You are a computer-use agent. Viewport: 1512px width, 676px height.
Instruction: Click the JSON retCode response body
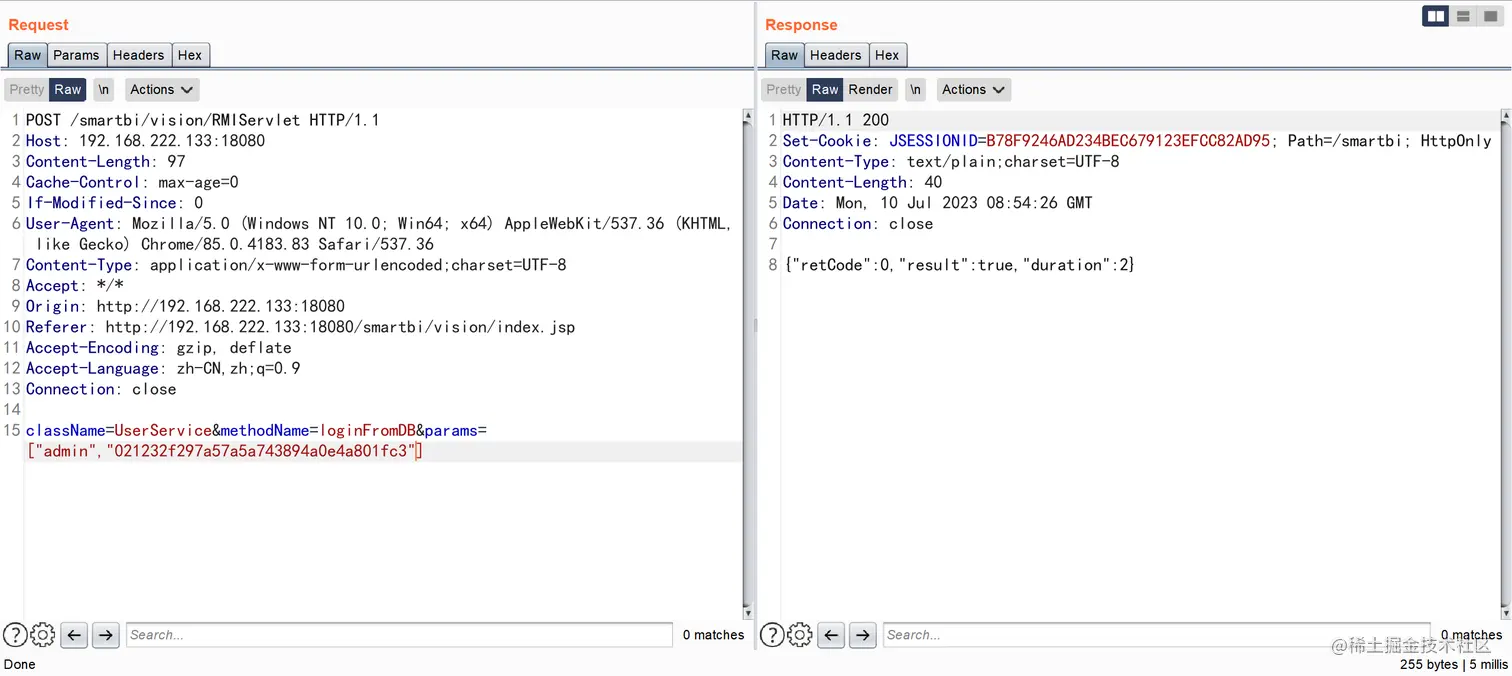[x=960, y=265]
